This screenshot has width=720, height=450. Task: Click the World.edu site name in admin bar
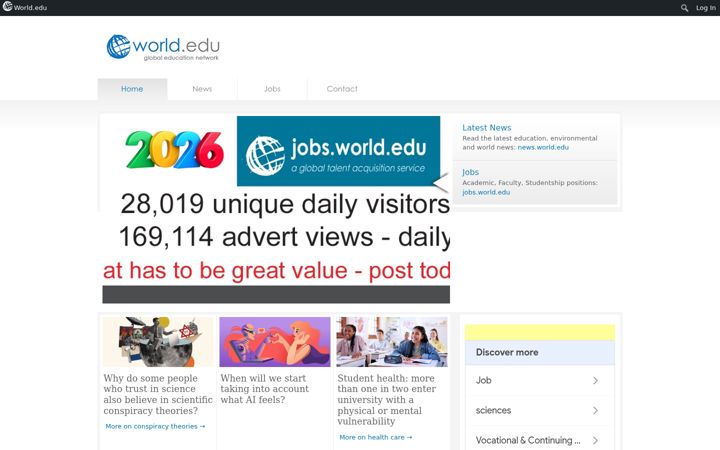coord(30,8)
